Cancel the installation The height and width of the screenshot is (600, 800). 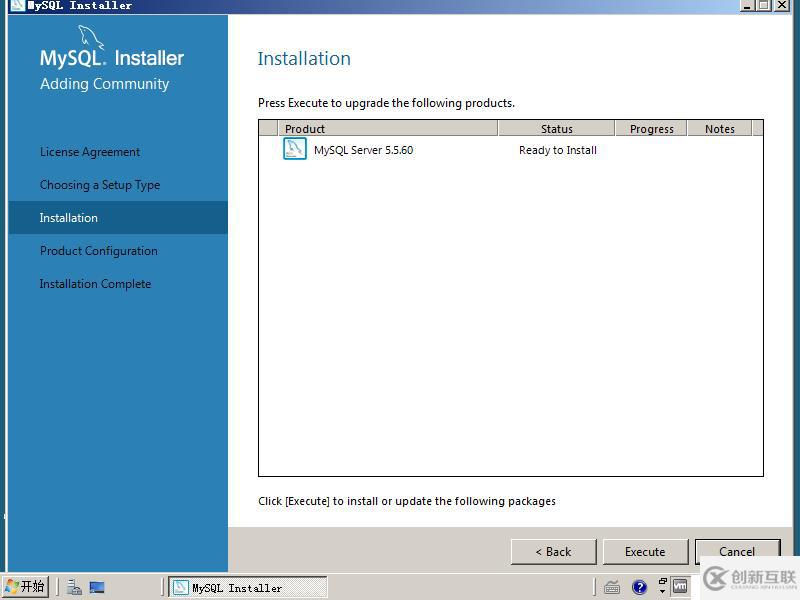(x=737, y=551)
